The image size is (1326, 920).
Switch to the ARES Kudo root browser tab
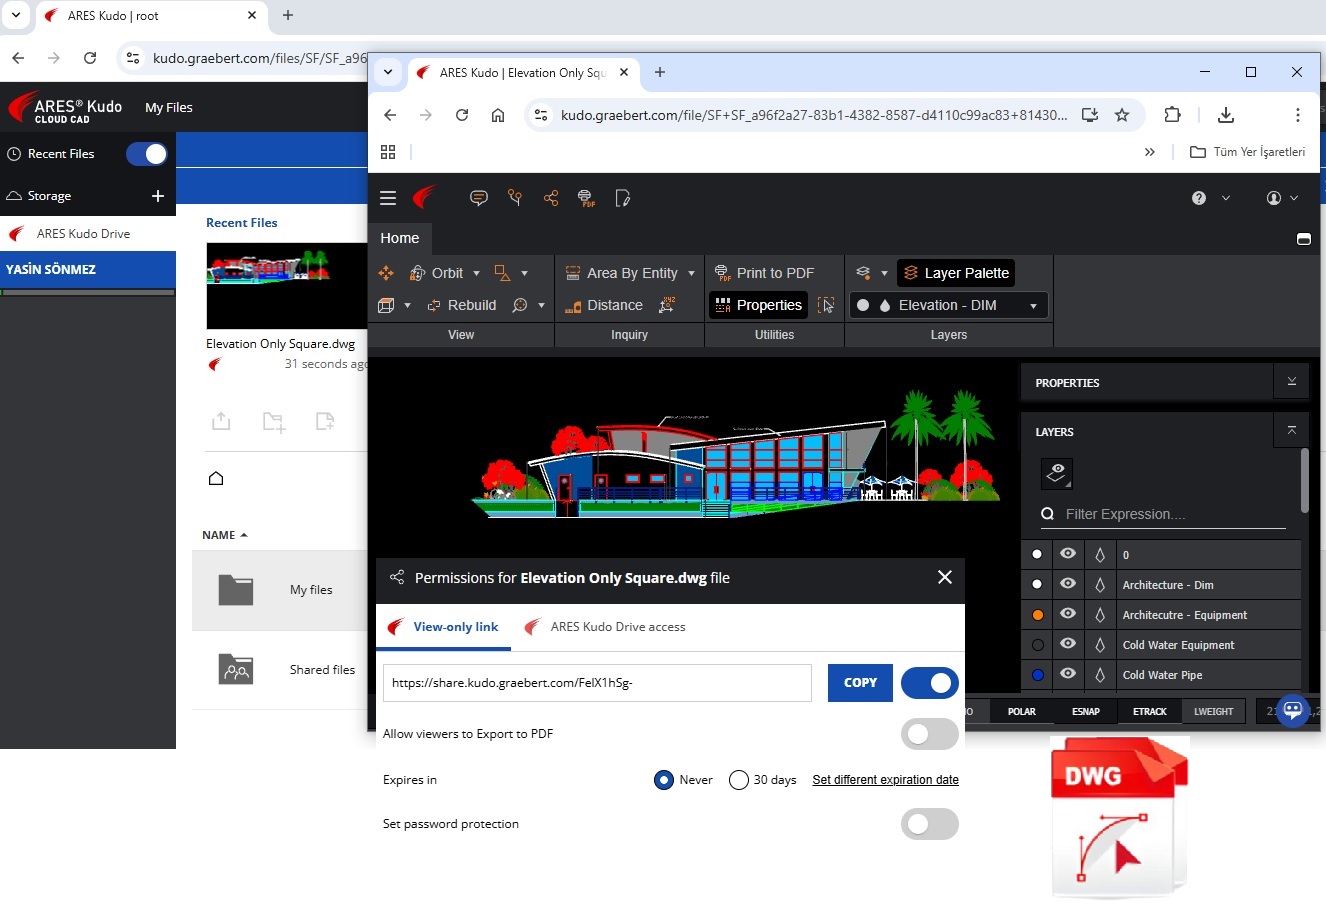150,16
